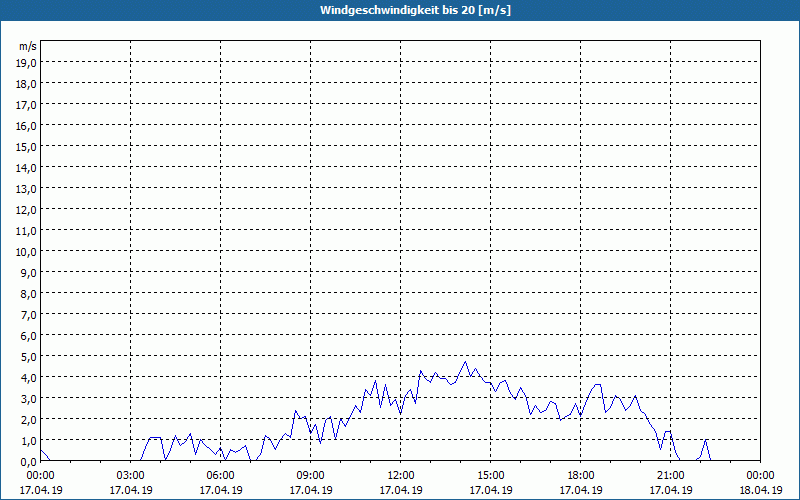Select the 4,0 y-axis label
The width and height of the screenshot is (800, 500).
(x=29, y=378)
